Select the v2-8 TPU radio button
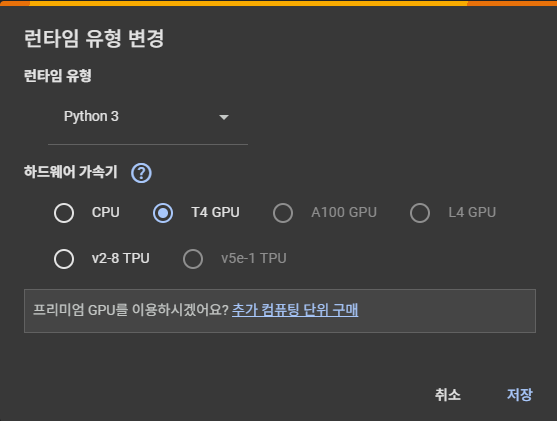The height and width of the screenshot is (421, 557). [x=64, y=259]
